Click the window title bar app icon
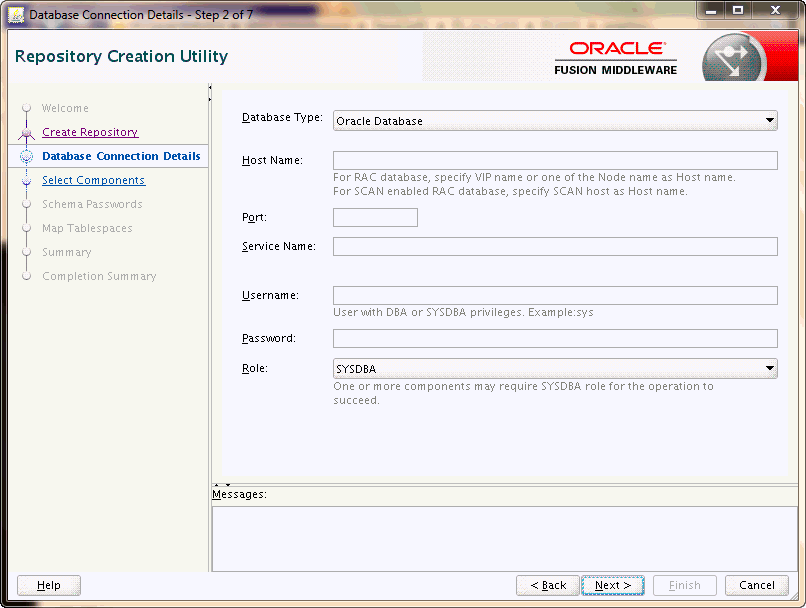 pos(16,15)
